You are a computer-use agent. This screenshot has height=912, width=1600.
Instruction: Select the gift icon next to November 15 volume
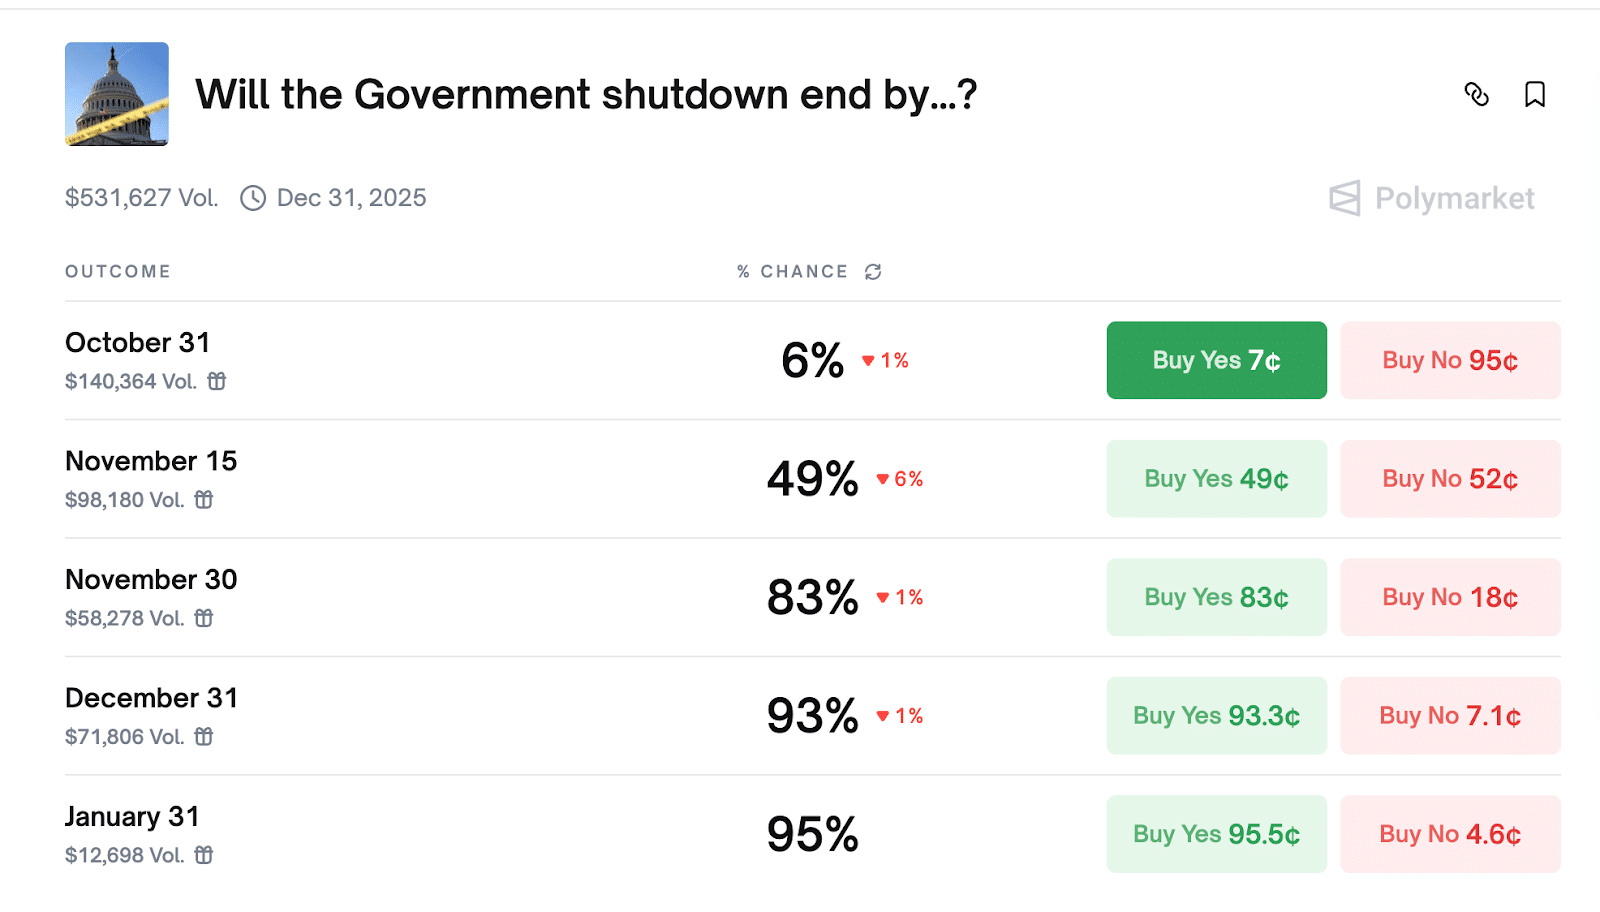[x=203, y=500]
